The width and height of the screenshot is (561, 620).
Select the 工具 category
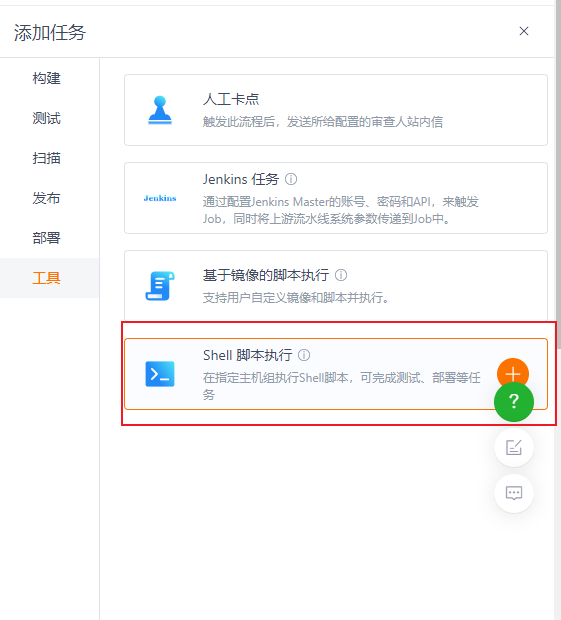point(47,278)
